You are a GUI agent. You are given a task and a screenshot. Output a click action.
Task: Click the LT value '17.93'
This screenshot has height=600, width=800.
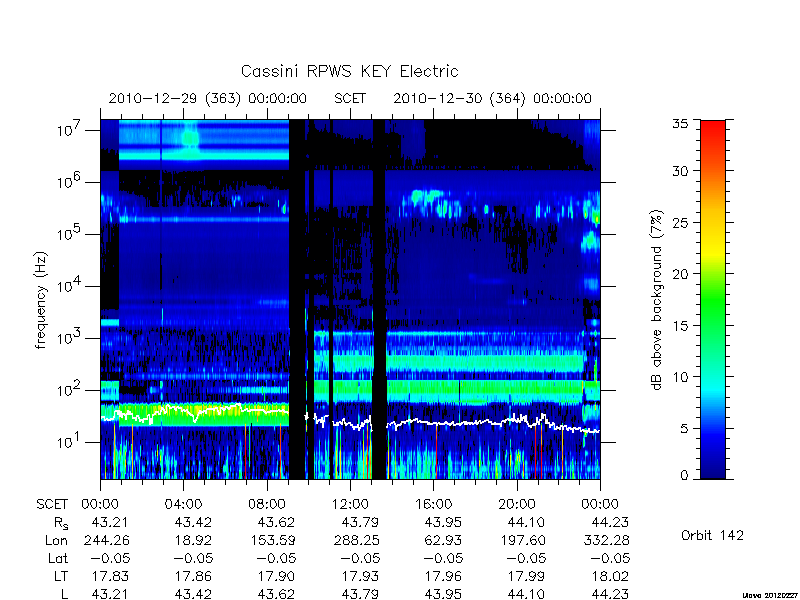click(360, 576)
